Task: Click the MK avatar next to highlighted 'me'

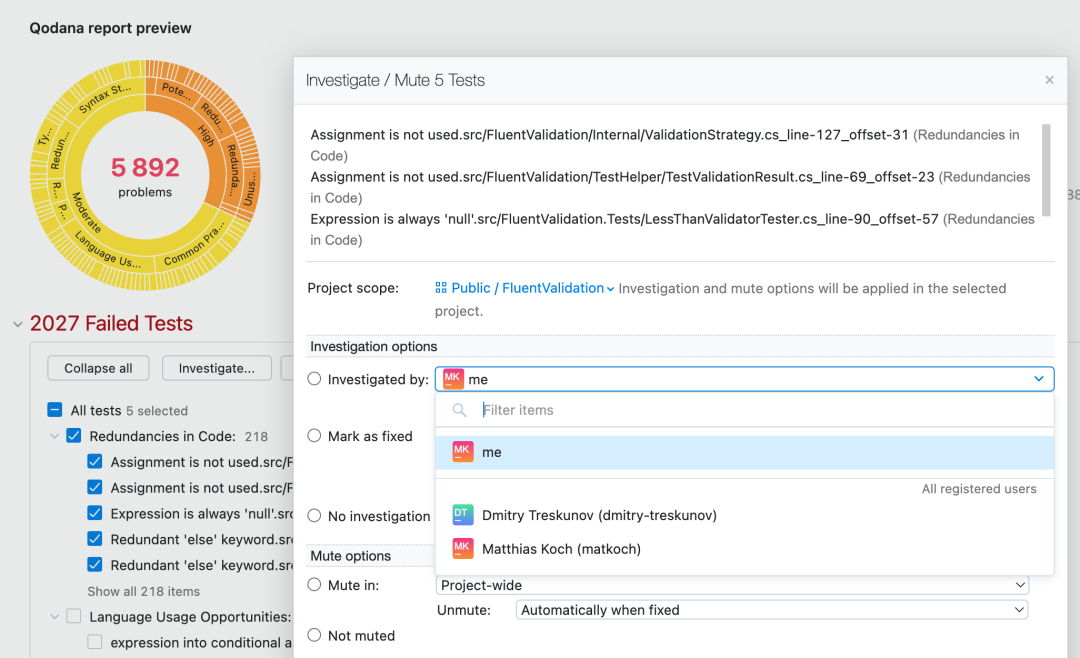Action: click(x=462, y=452)
